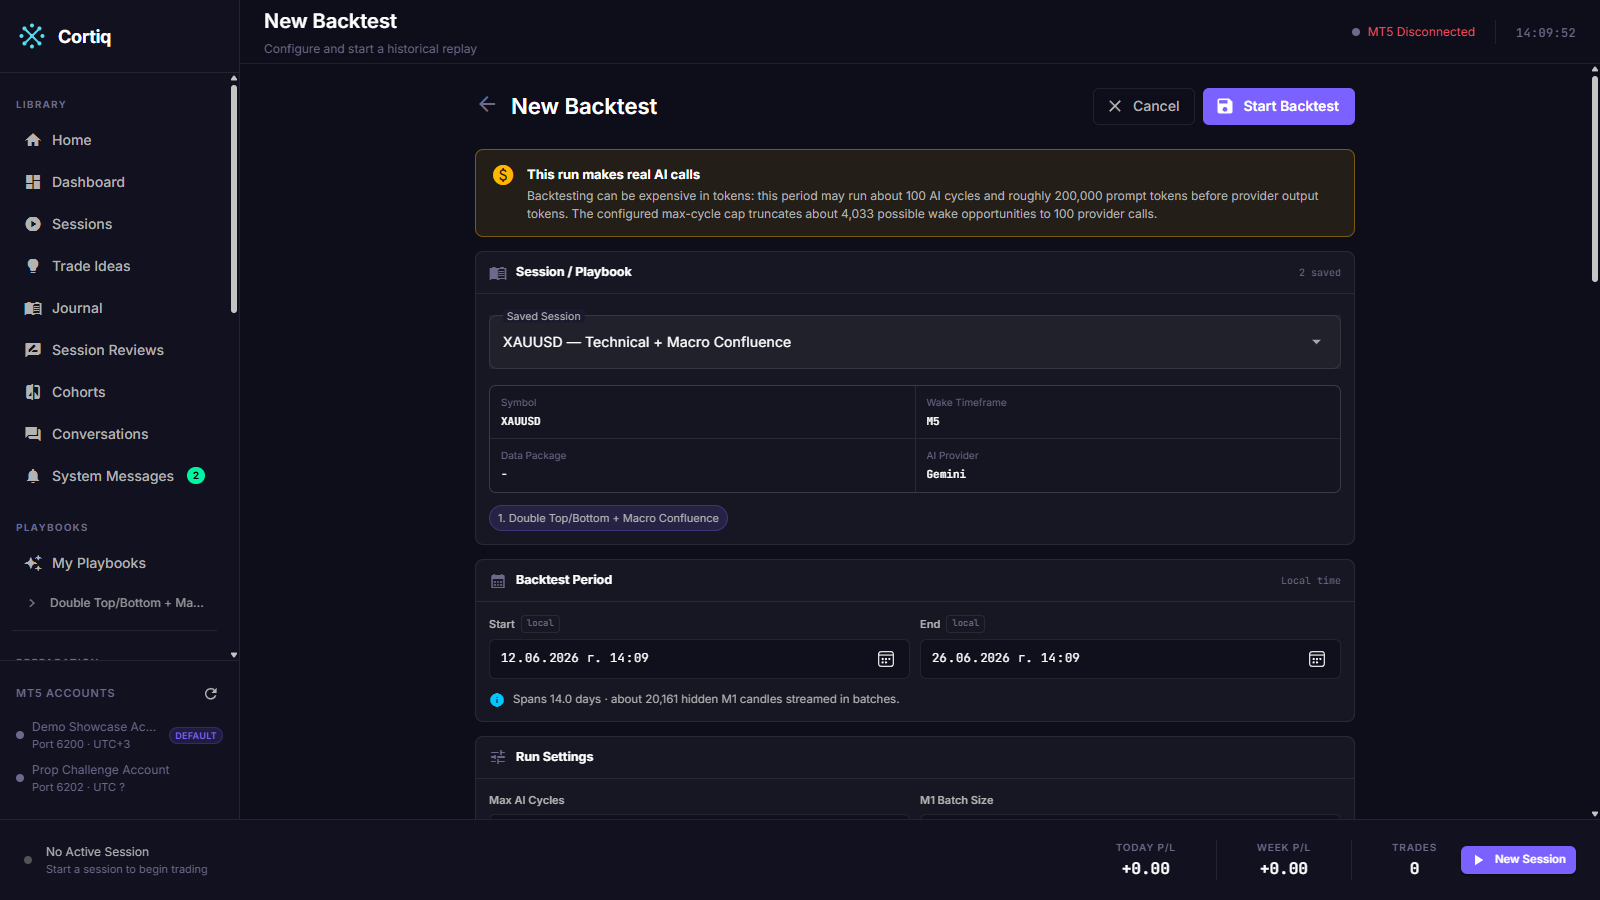Click the Local time label
The width and height of the screenshot is (1600, 900).
tap(1311, 581)
